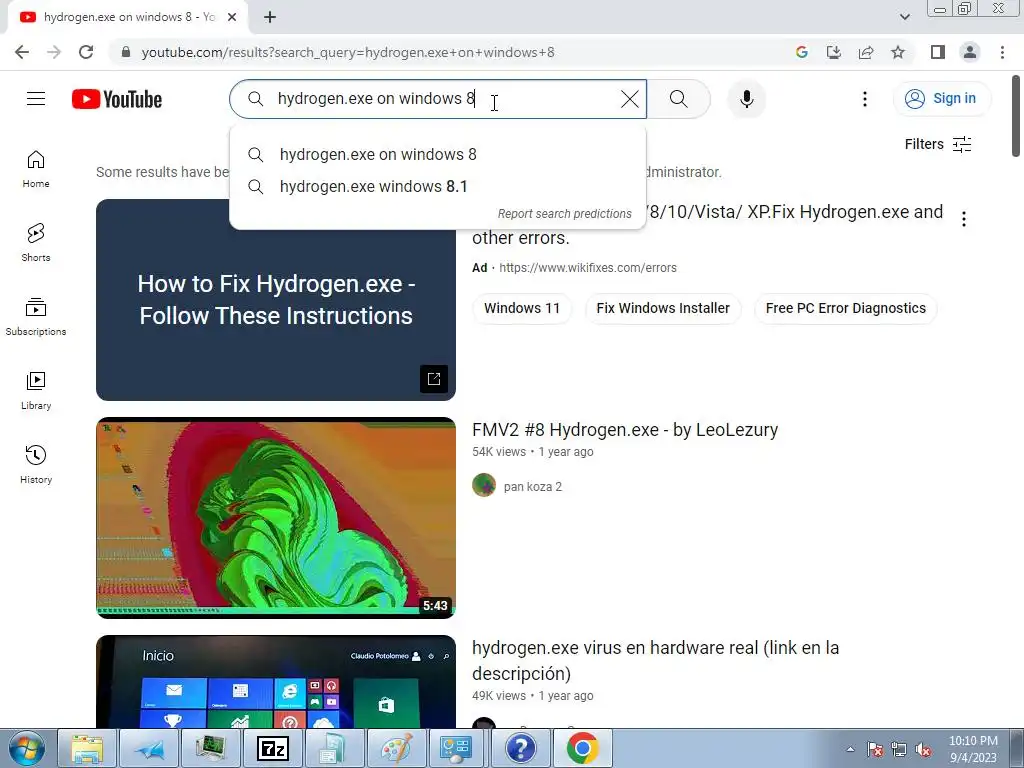Screen dimensions: 1024x768
Task: Click the 'Windows 11' chip
Action: 522,308
